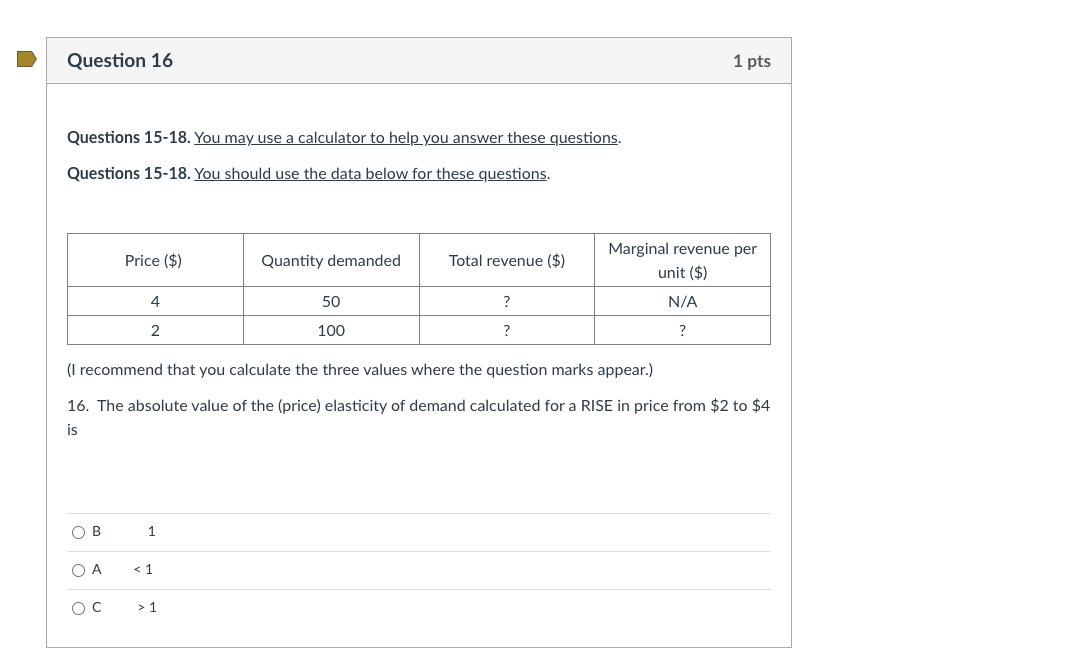Select answer B with value 1
Image resolution: width=1078 pixels, height=664 pixels.
coord(79,531)
